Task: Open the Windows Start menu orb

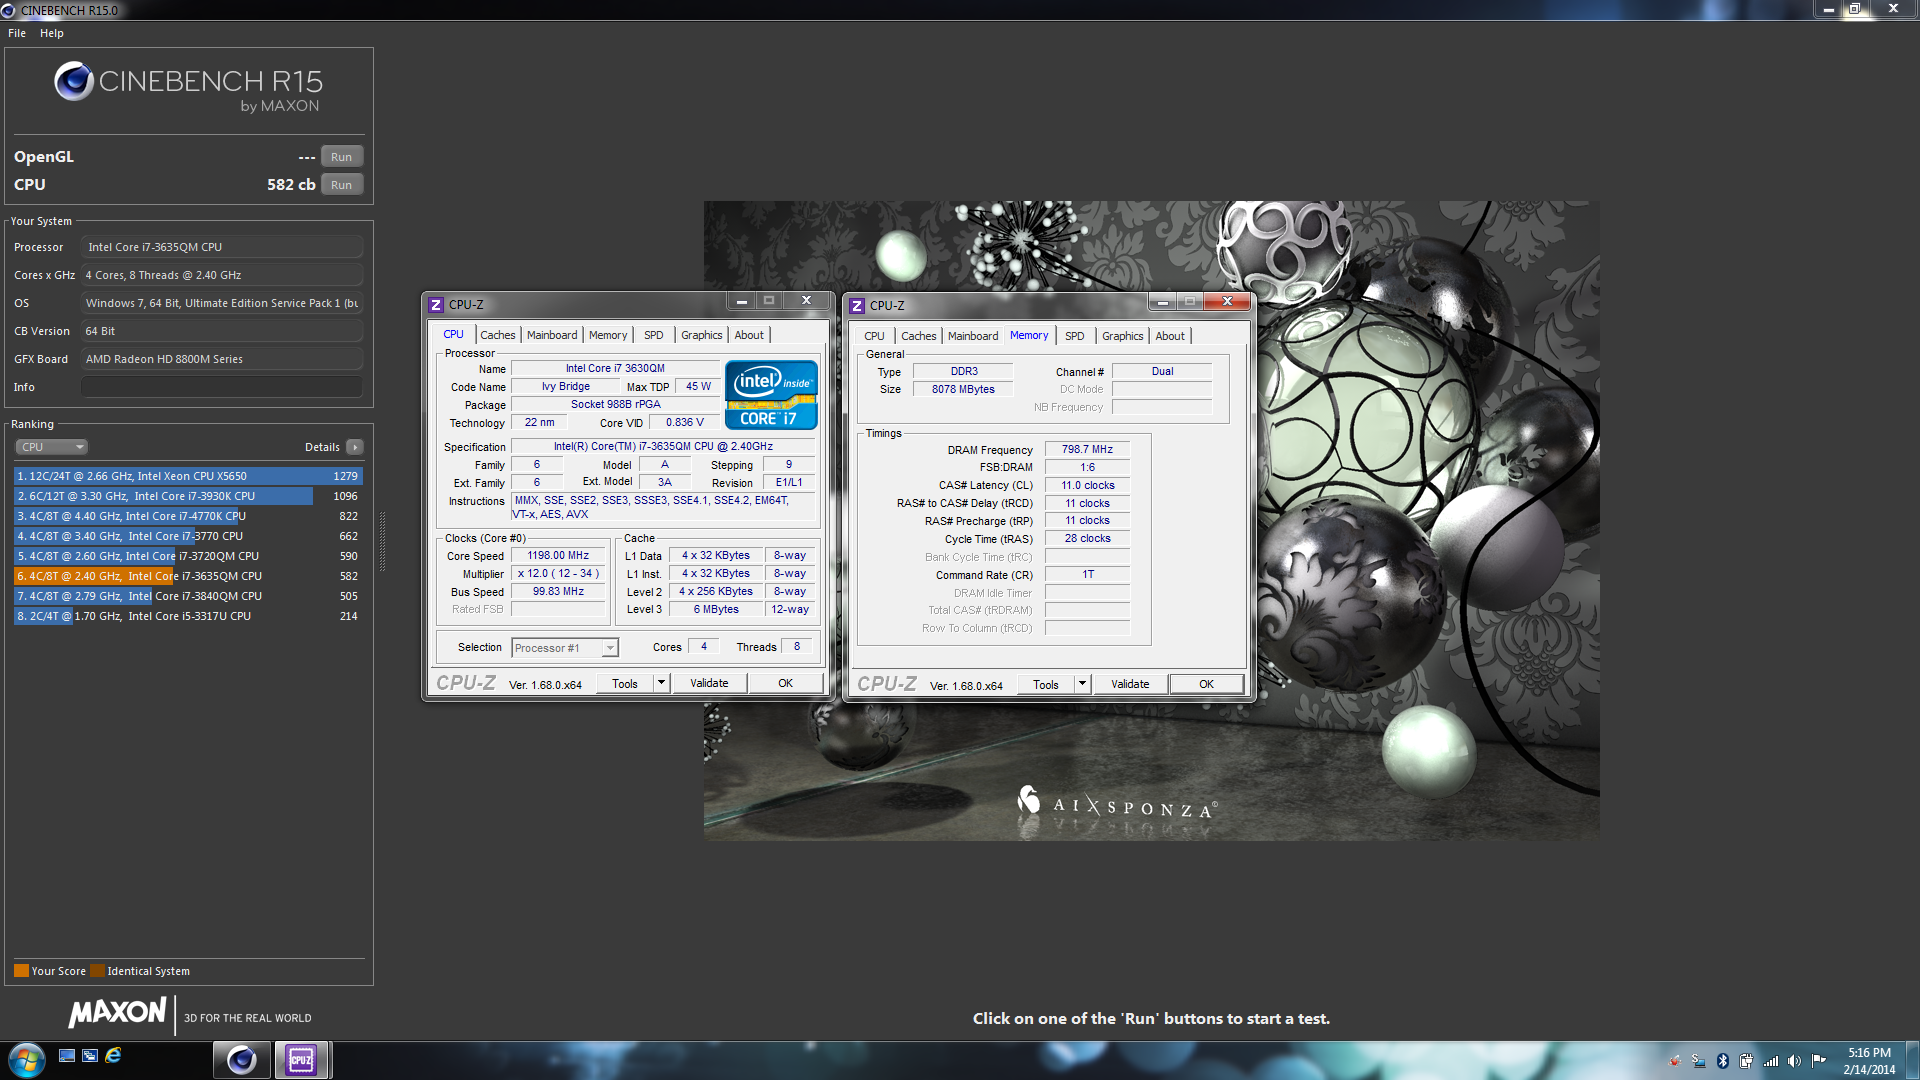Action: (27, 1059)
